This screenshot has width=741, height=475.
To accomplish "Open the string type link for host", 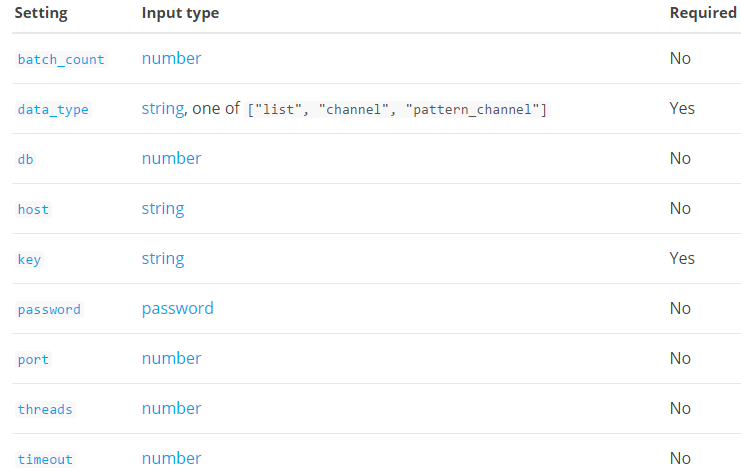I will [162, 208].
